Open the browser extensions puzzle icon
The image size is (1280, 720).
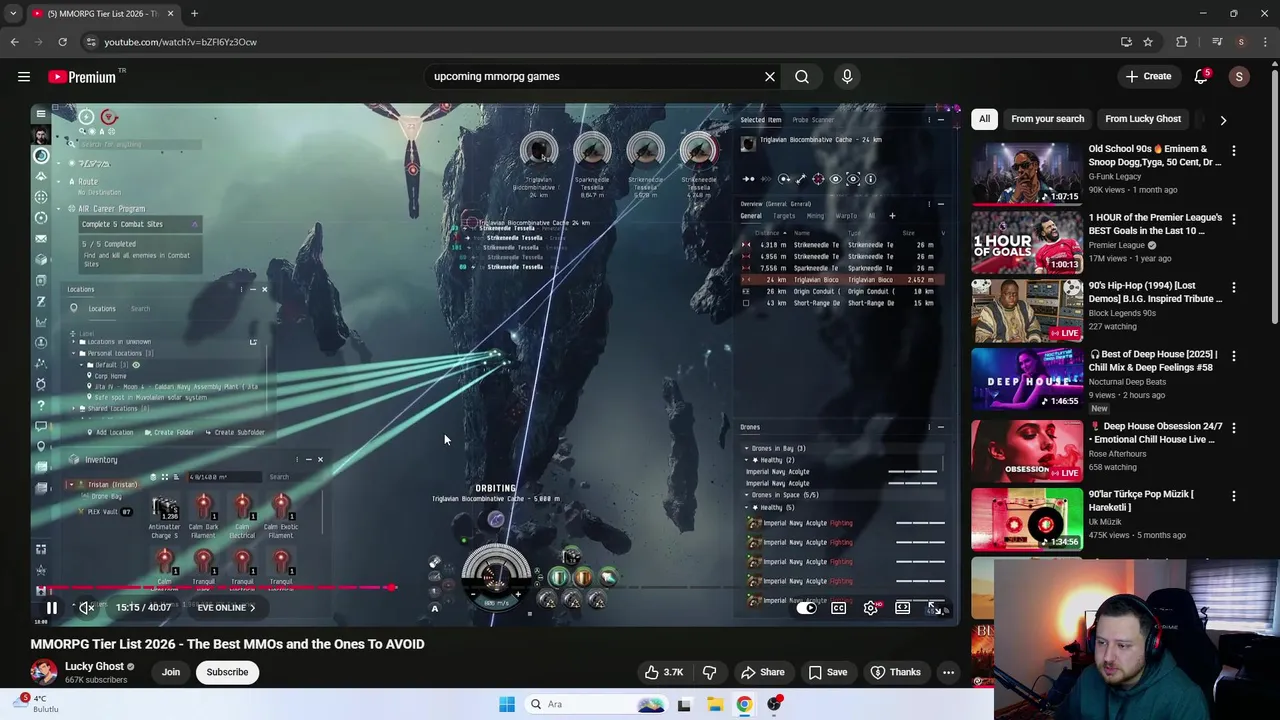[x=1182, y=42]
